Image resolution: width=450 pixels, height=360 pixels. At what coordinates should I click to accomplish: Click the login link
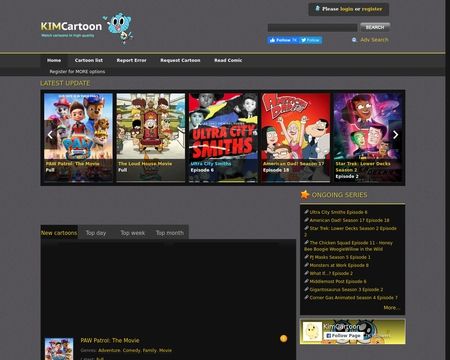pyautogui.click(x=346, y=9)
